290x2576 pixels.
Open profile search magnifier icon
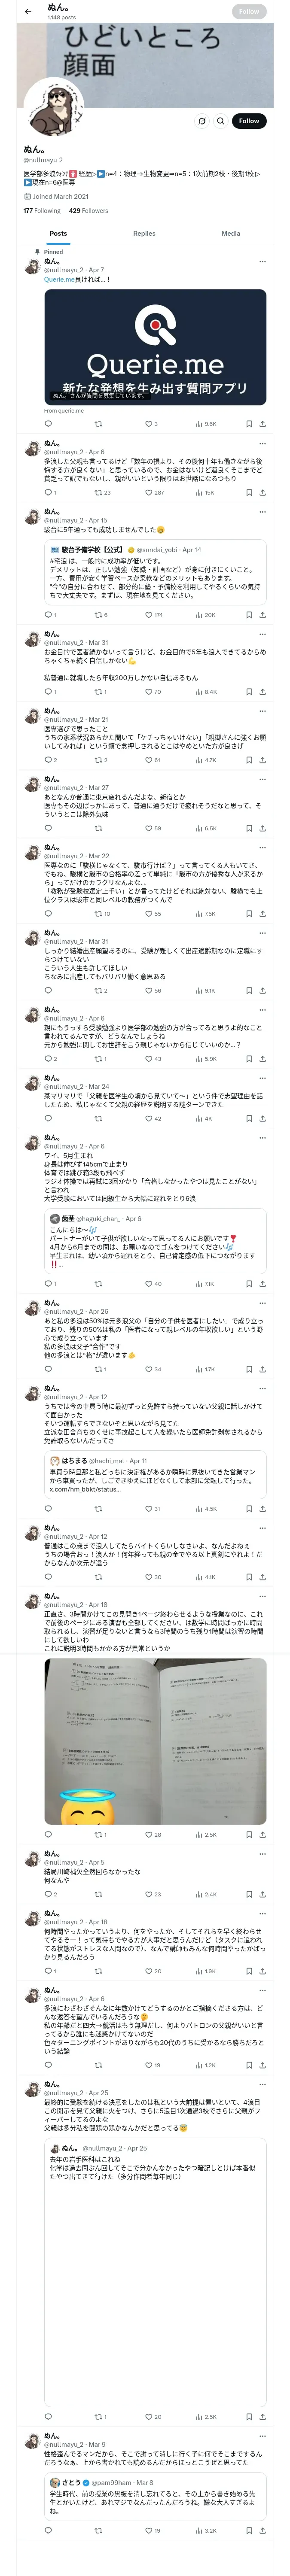pyautogui.click(x=221, y=121)
